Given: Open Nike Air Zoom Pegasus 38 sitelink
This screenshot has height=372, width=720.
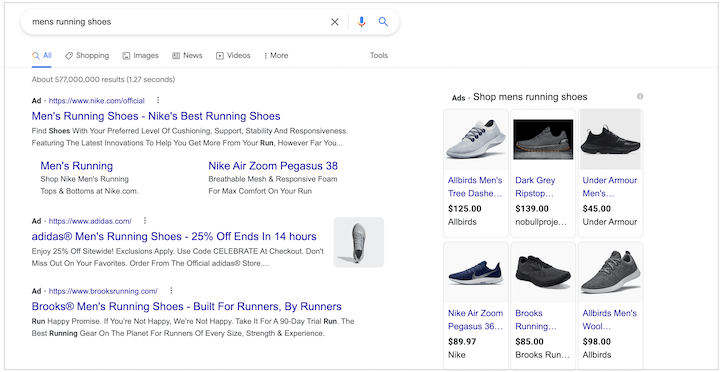Looking at the screenshot, I should (273, 166).
